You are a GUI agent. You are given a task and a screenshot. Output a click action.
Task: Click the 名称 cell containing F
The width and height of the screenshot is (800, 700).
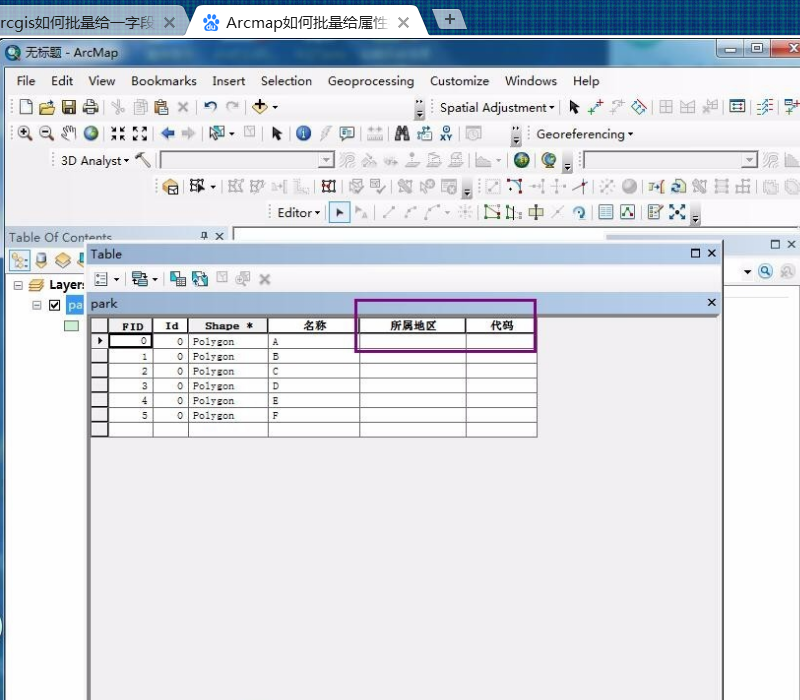(x=314, y=415)
